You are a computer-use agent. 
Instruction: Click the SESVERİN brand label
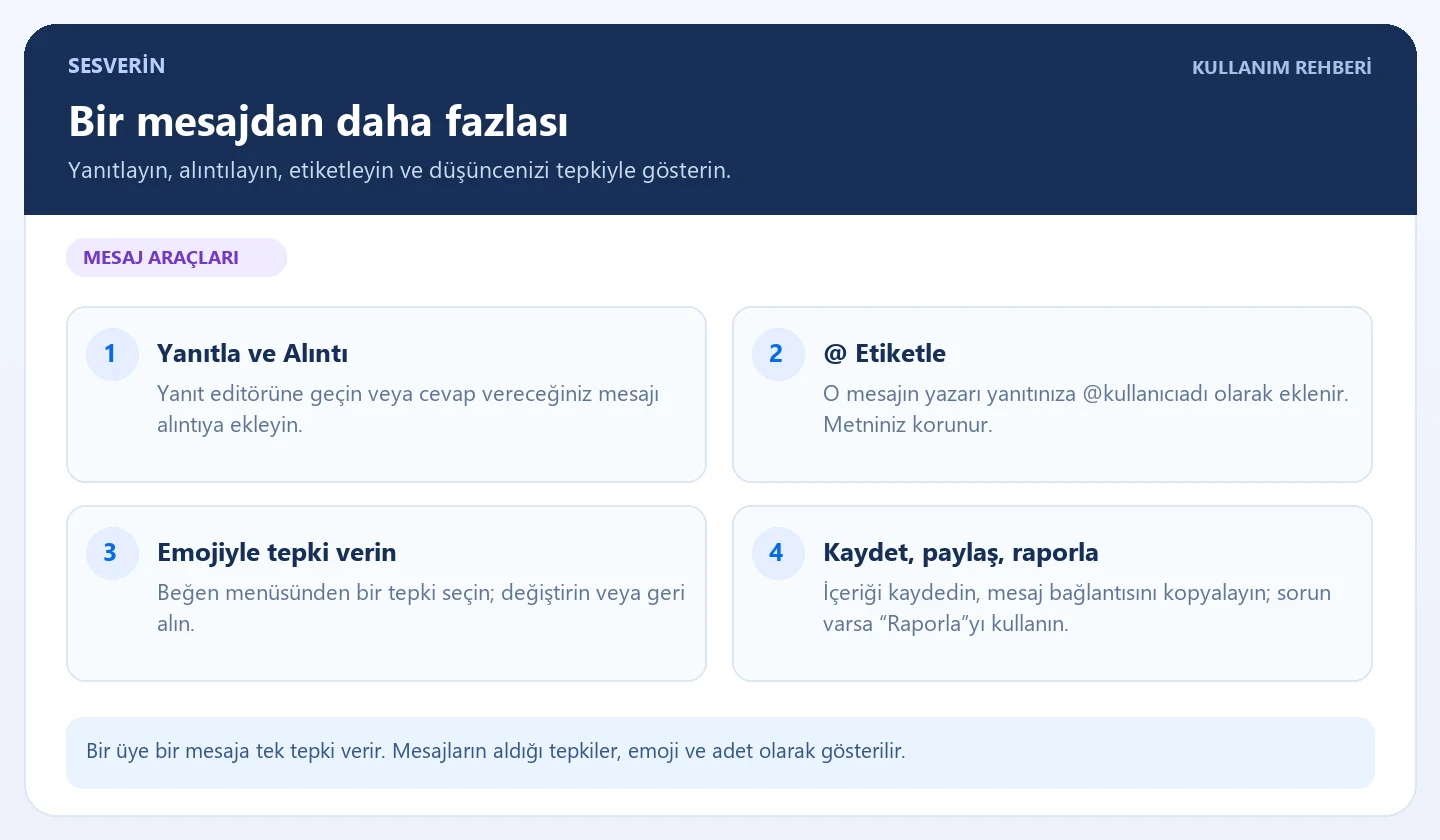pyautogui.click(x=116, y=66)
